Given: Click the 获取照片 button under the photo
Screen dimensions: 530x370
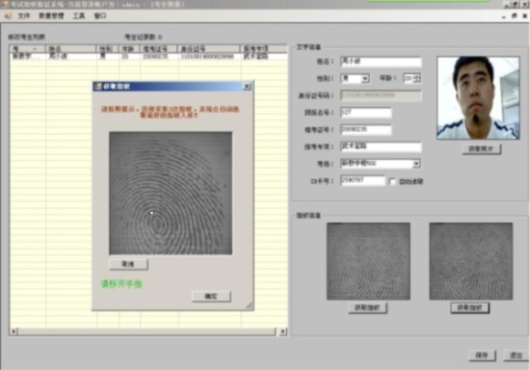Looking at the screenshot, I should click(481, 149).
